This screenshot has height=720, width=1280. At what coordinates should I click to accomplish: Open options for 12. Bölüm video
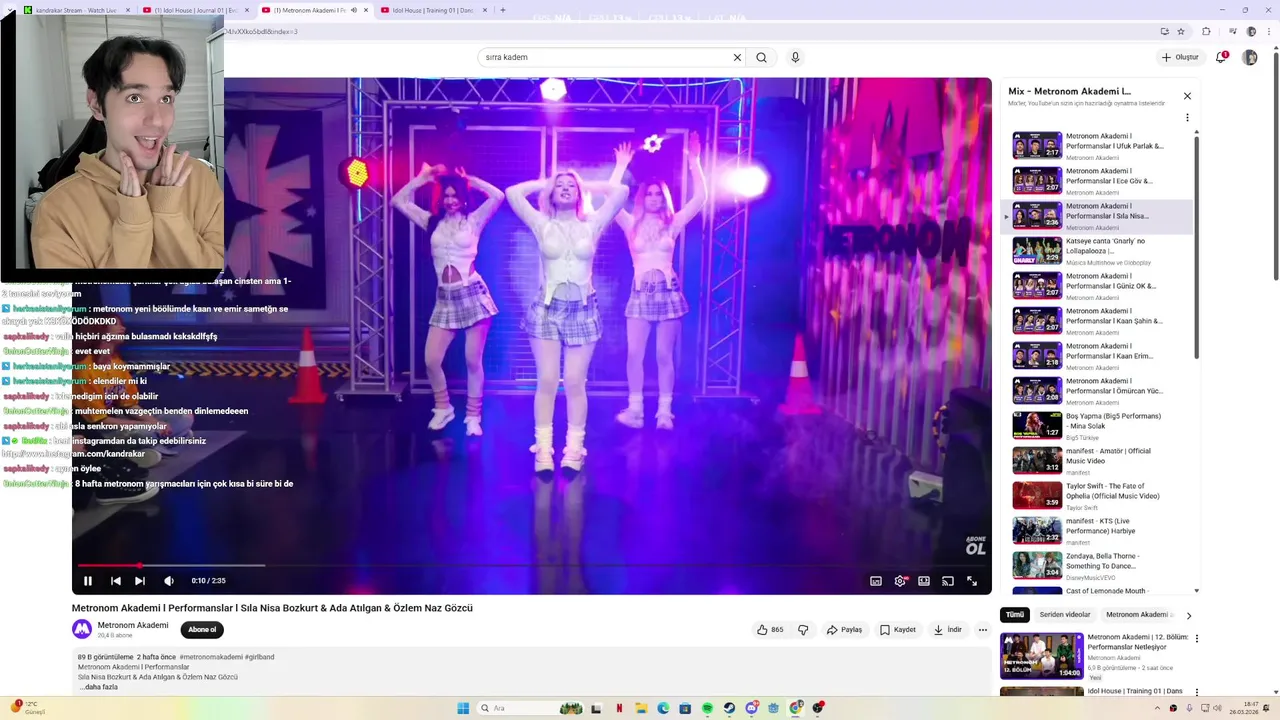point(1196,638)
